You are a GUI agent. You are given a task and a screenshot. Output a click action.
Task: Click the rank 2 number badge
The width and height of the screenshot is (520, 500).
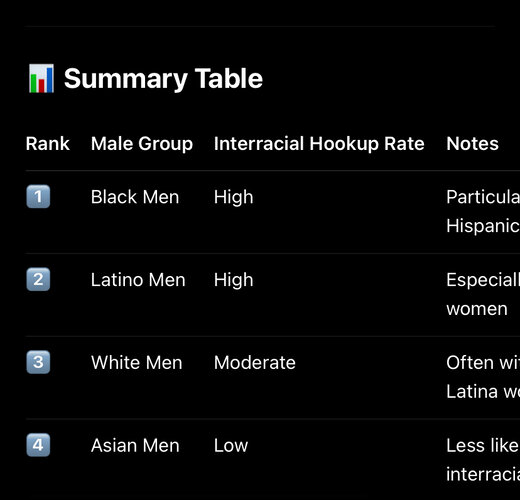click(38, 279)
